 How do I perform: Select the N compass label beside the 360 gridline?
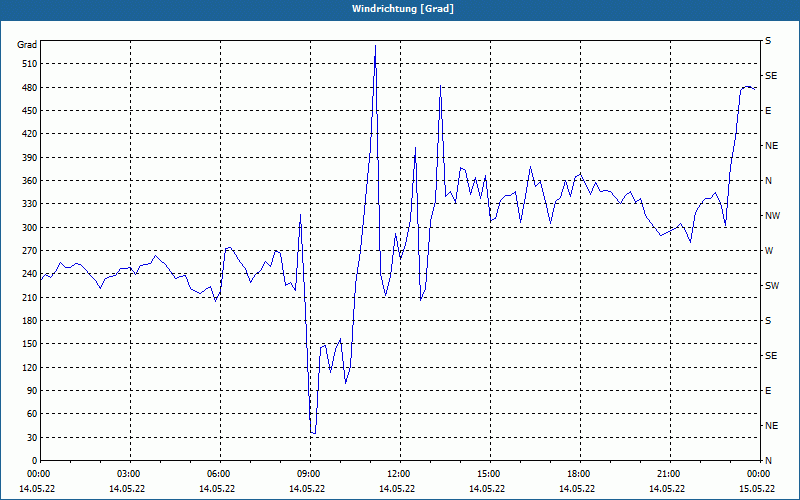(768, 181)
